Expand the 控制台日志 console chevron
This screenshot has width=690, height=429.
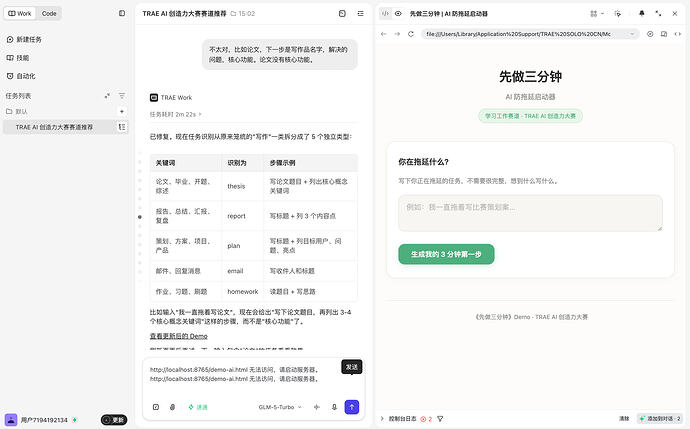point(382,419)
